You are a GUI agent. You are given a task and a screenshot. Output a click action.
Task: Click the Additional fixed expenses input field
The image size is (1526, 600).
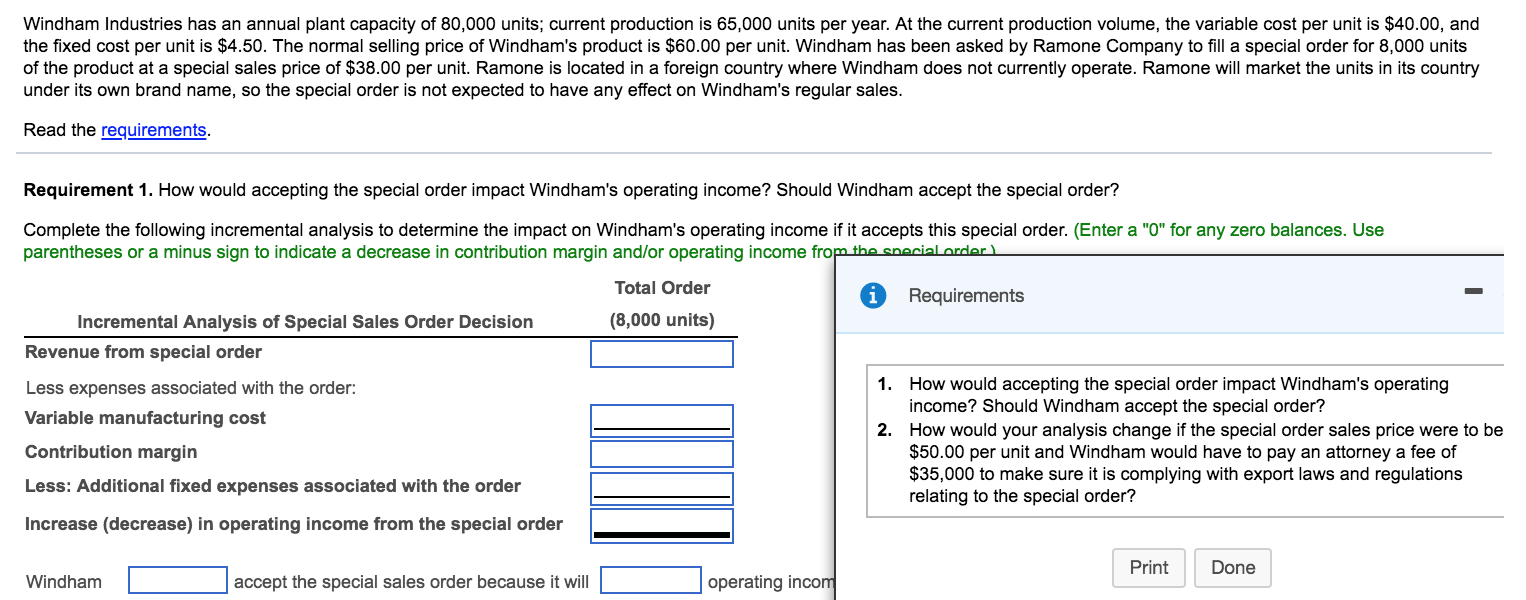tap(661, 487)
